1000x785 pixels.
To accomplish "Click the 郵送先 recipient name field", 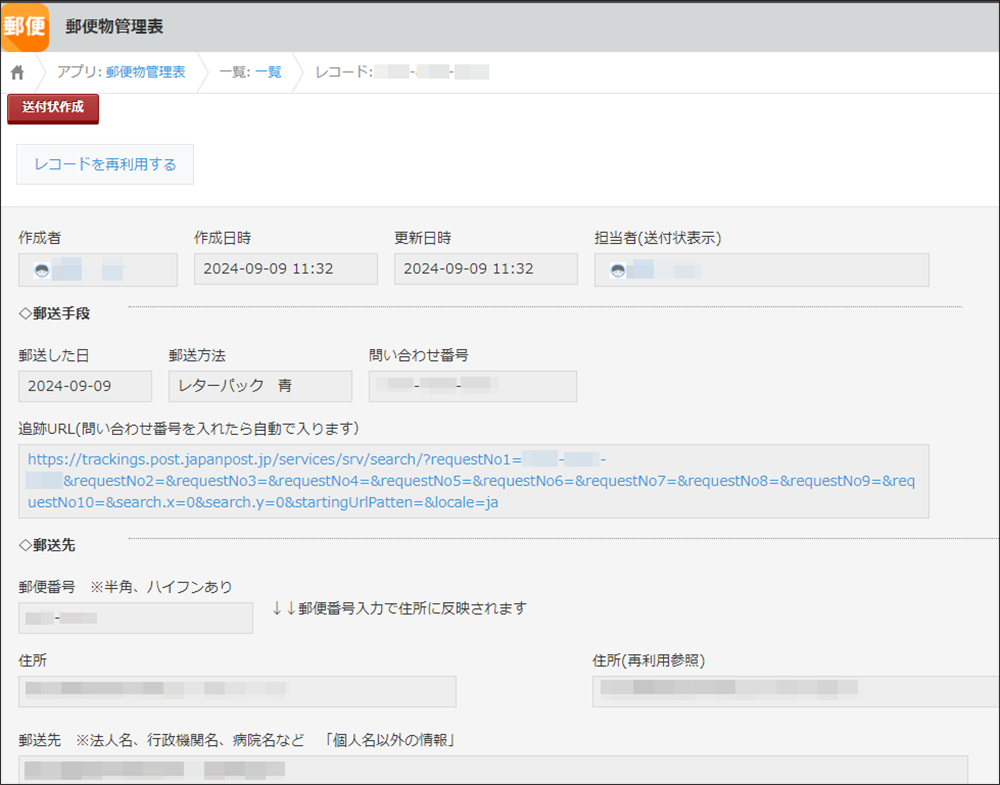I will click(x=490, y=769).
